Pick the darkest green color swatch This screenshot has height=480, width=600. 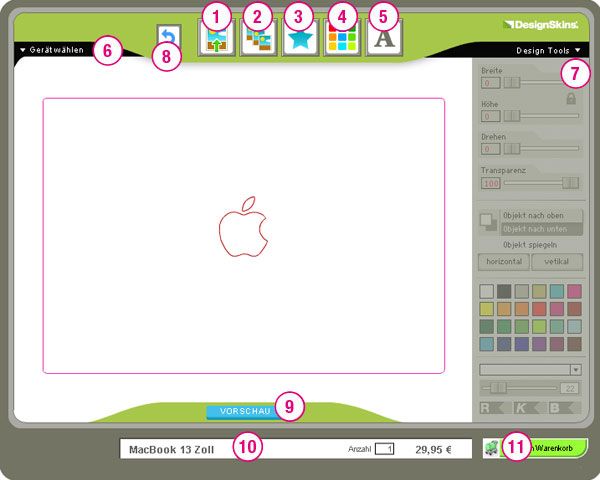(486, 327)
